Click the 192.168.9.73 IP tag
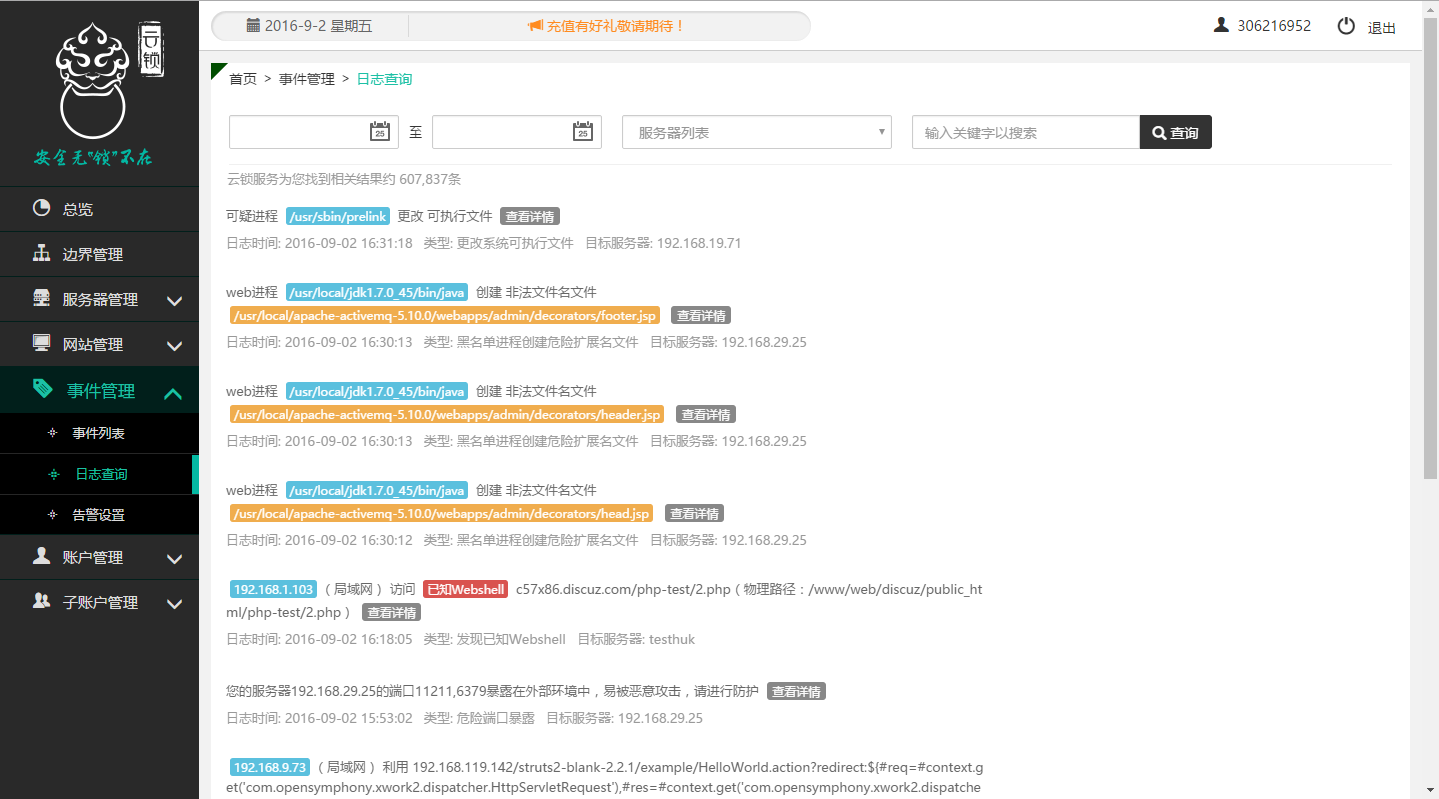 pos(270,767)
